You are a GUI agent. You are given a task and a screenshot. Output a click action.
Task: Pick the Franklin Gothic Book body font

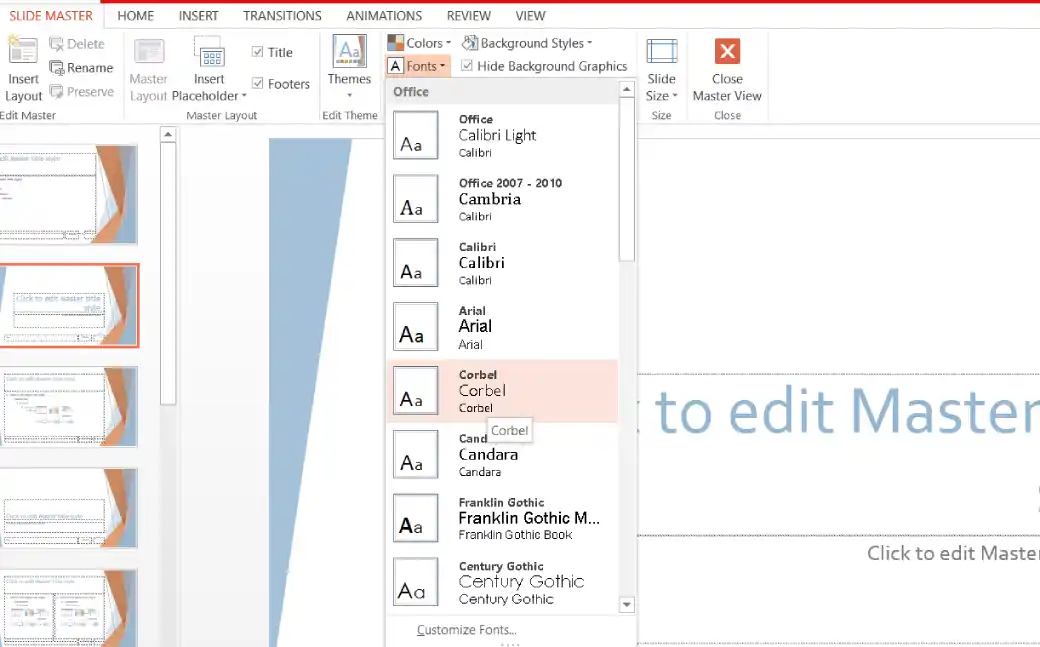coord(515,535)
